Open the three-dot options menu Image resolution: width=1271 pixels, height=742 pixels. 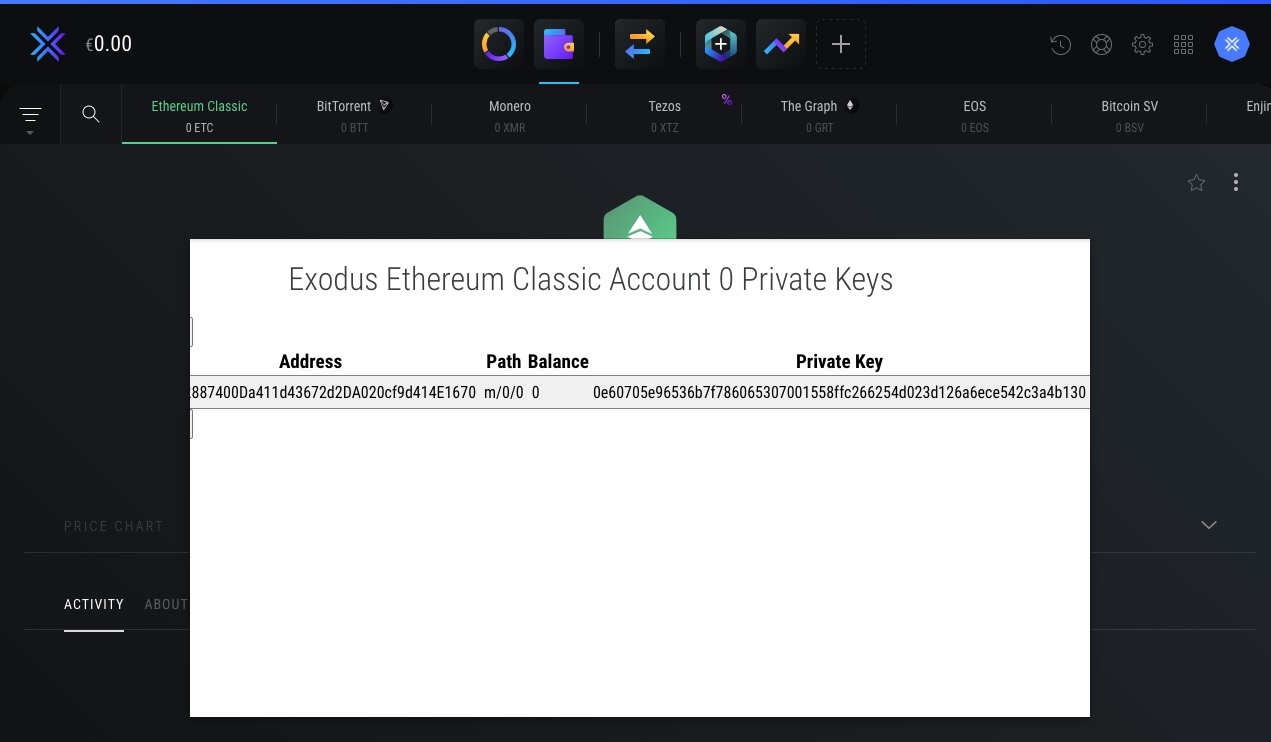(x=1236, y=182)
